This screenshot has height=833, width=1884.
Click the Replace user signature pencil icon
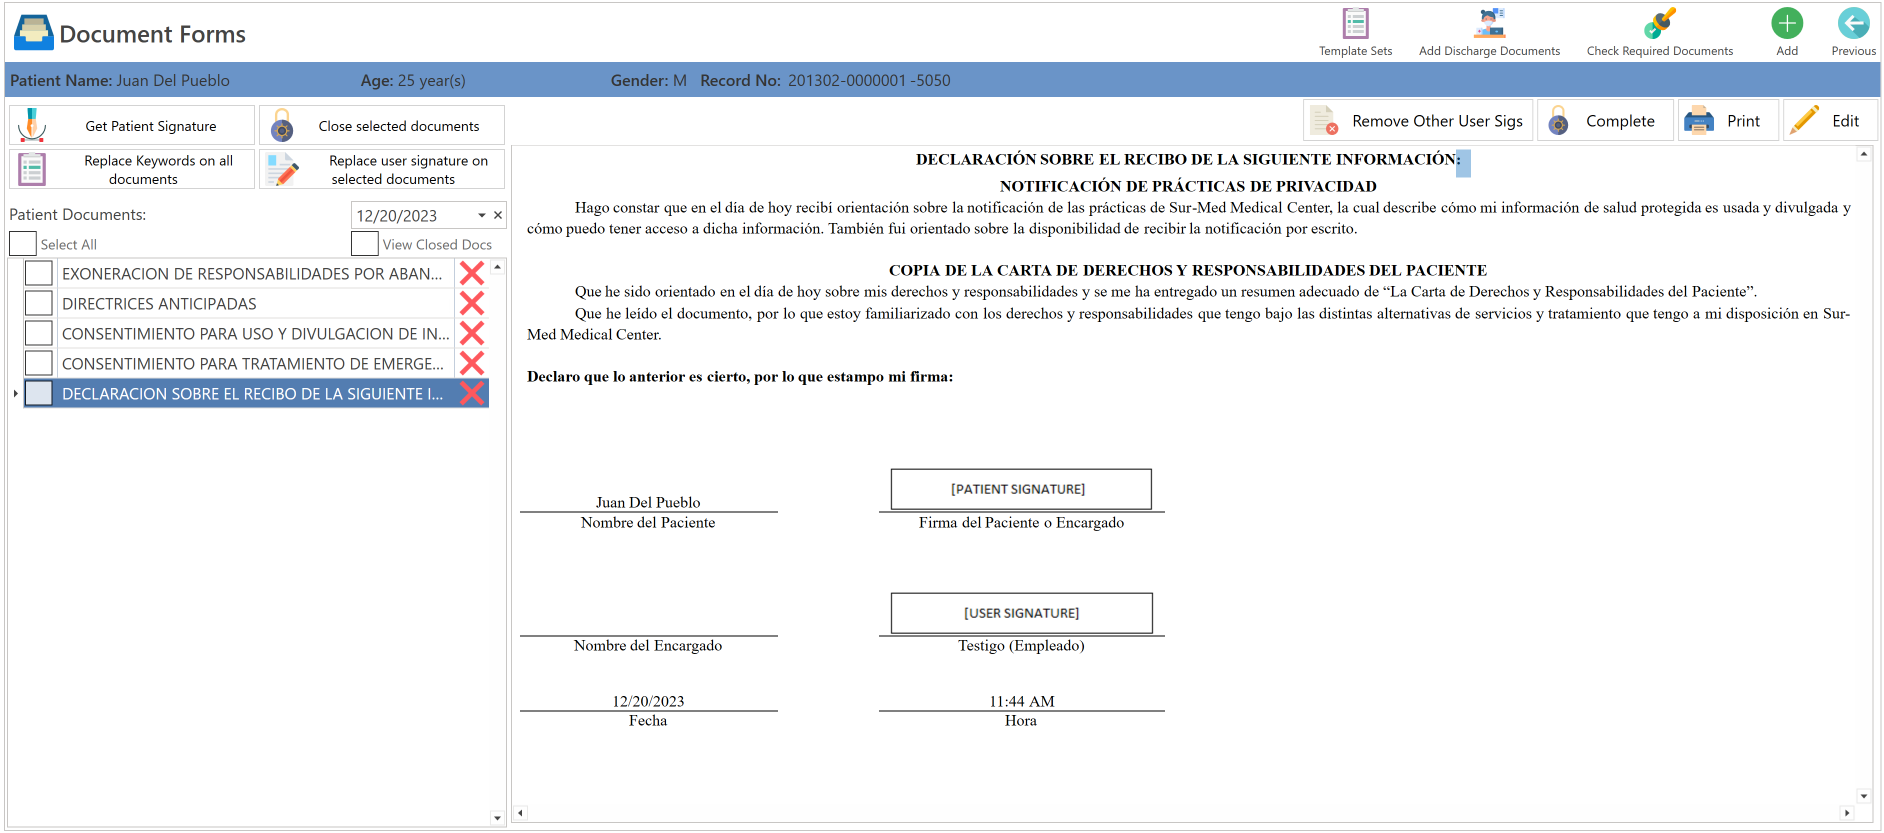click(x=283, y=169)
